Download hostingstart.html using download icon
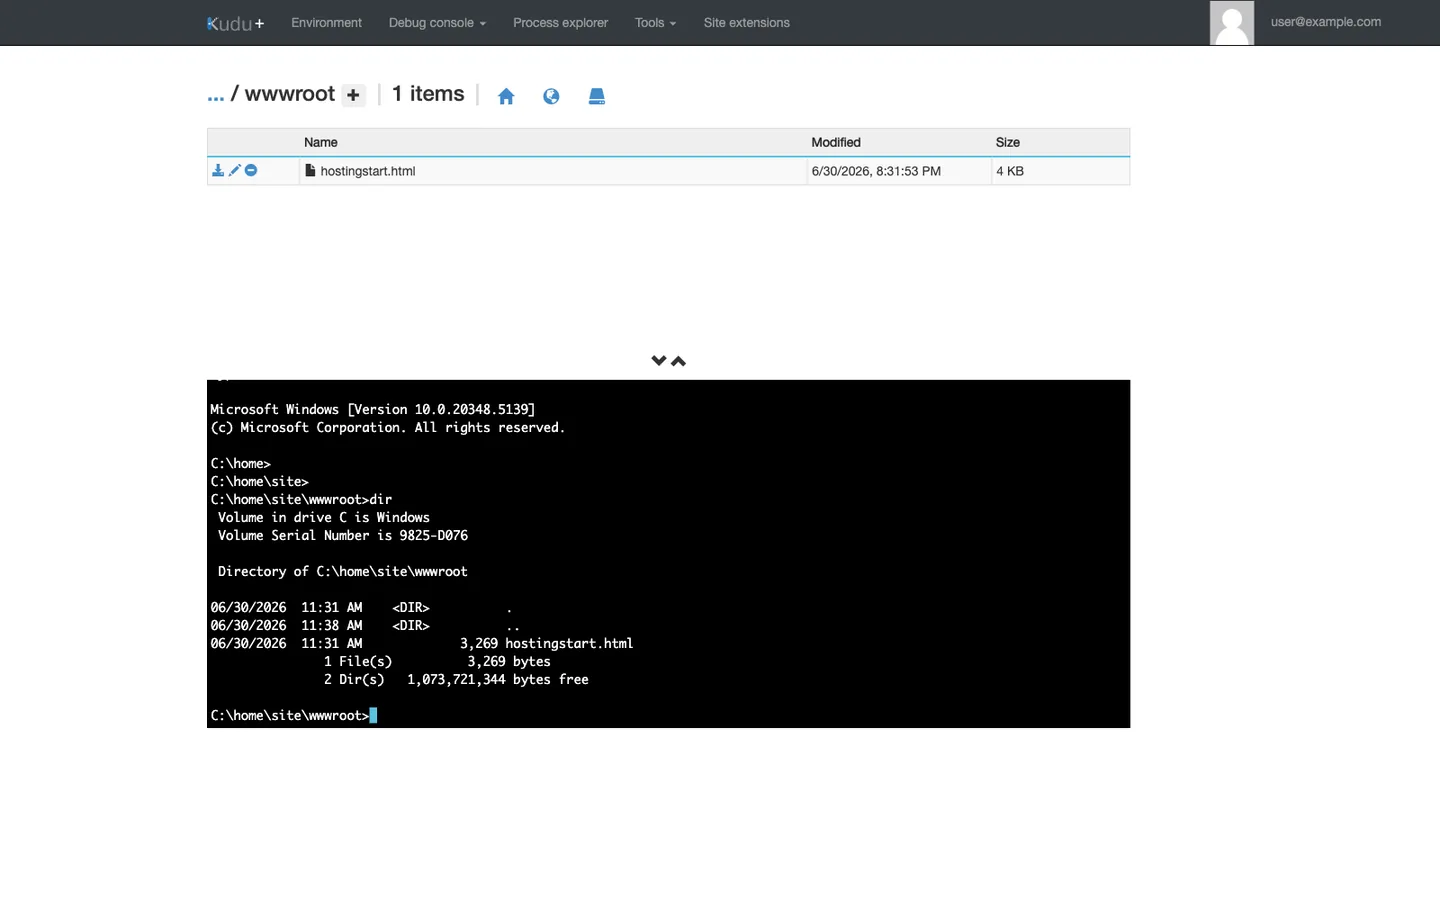The height and width of the screenshot is (900, 1440). [218, 170]
